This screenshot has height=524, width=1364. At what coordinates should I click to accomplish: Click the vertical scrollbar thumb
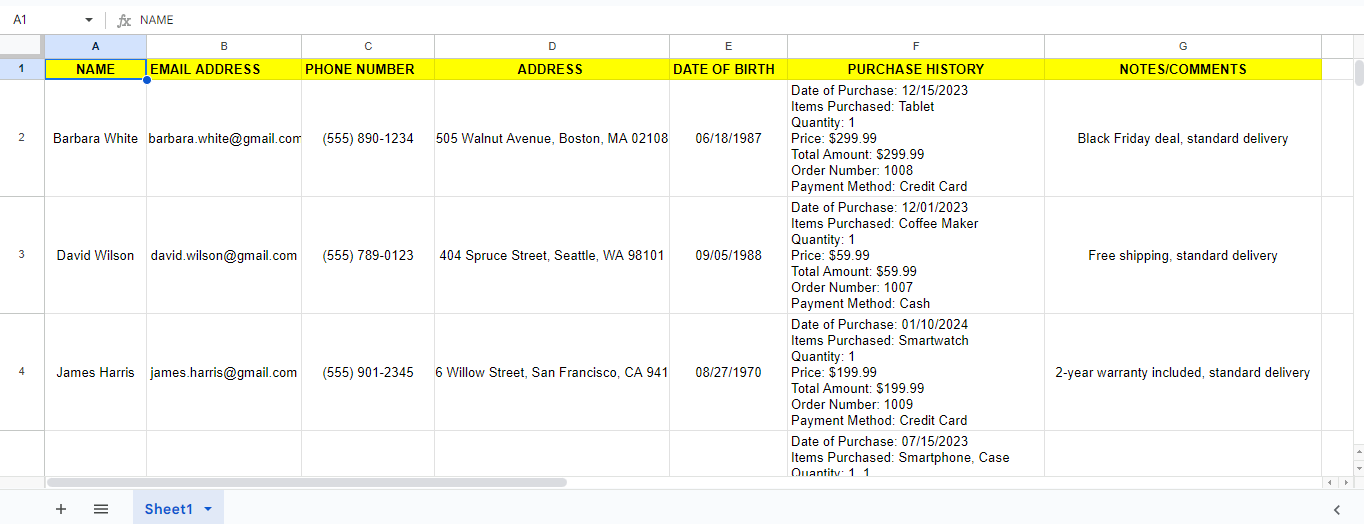pyautogui.click(x=1358, y=72)
